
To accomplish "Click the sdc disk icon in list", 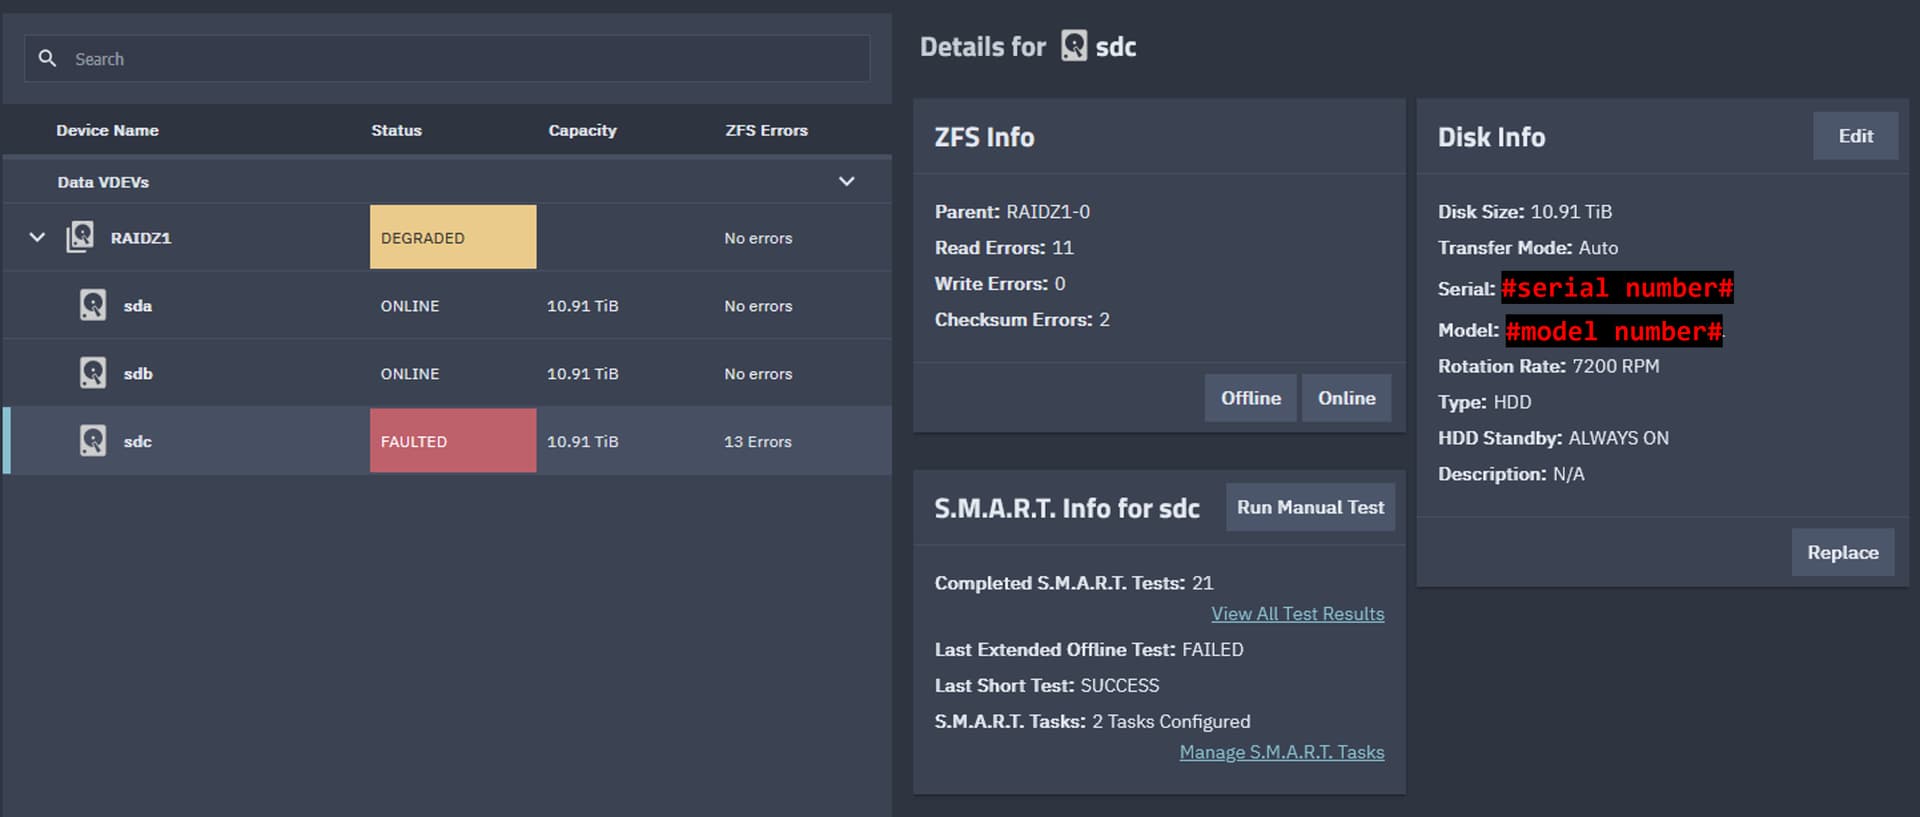I will click(x=93, y=441).
